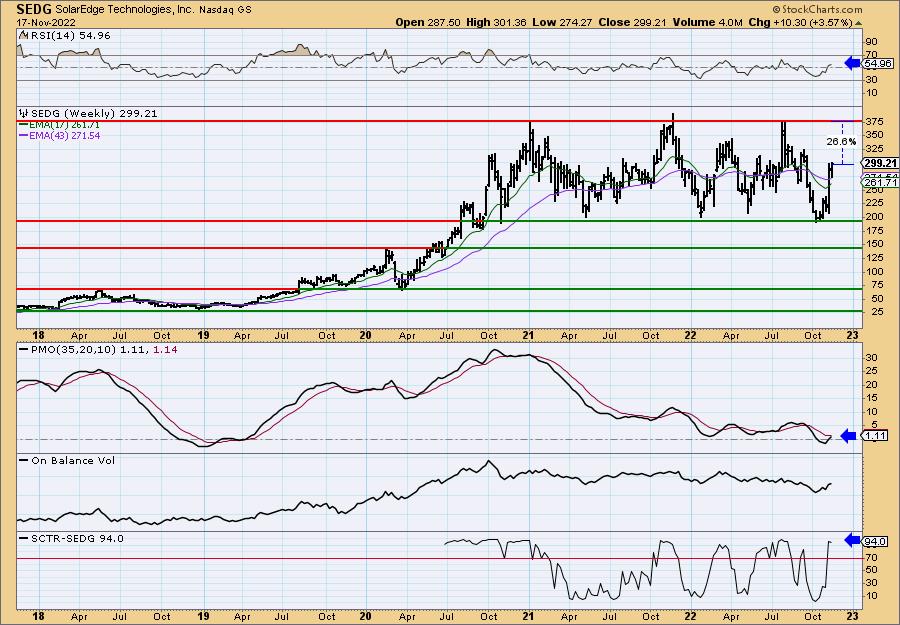
Task: Click the 261.71 EMA price tag on axis
Action: pos(879,183)
